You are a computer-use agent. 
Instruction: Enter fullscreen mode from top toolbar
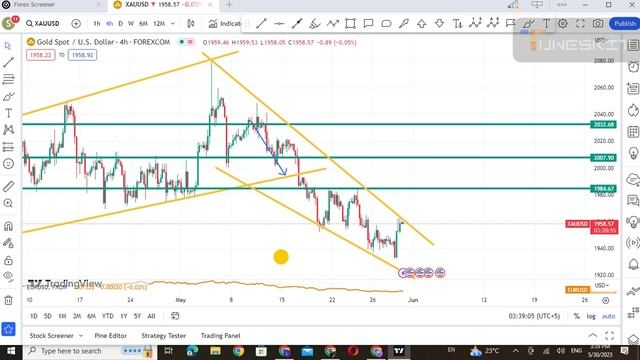[x=580, y=24]
